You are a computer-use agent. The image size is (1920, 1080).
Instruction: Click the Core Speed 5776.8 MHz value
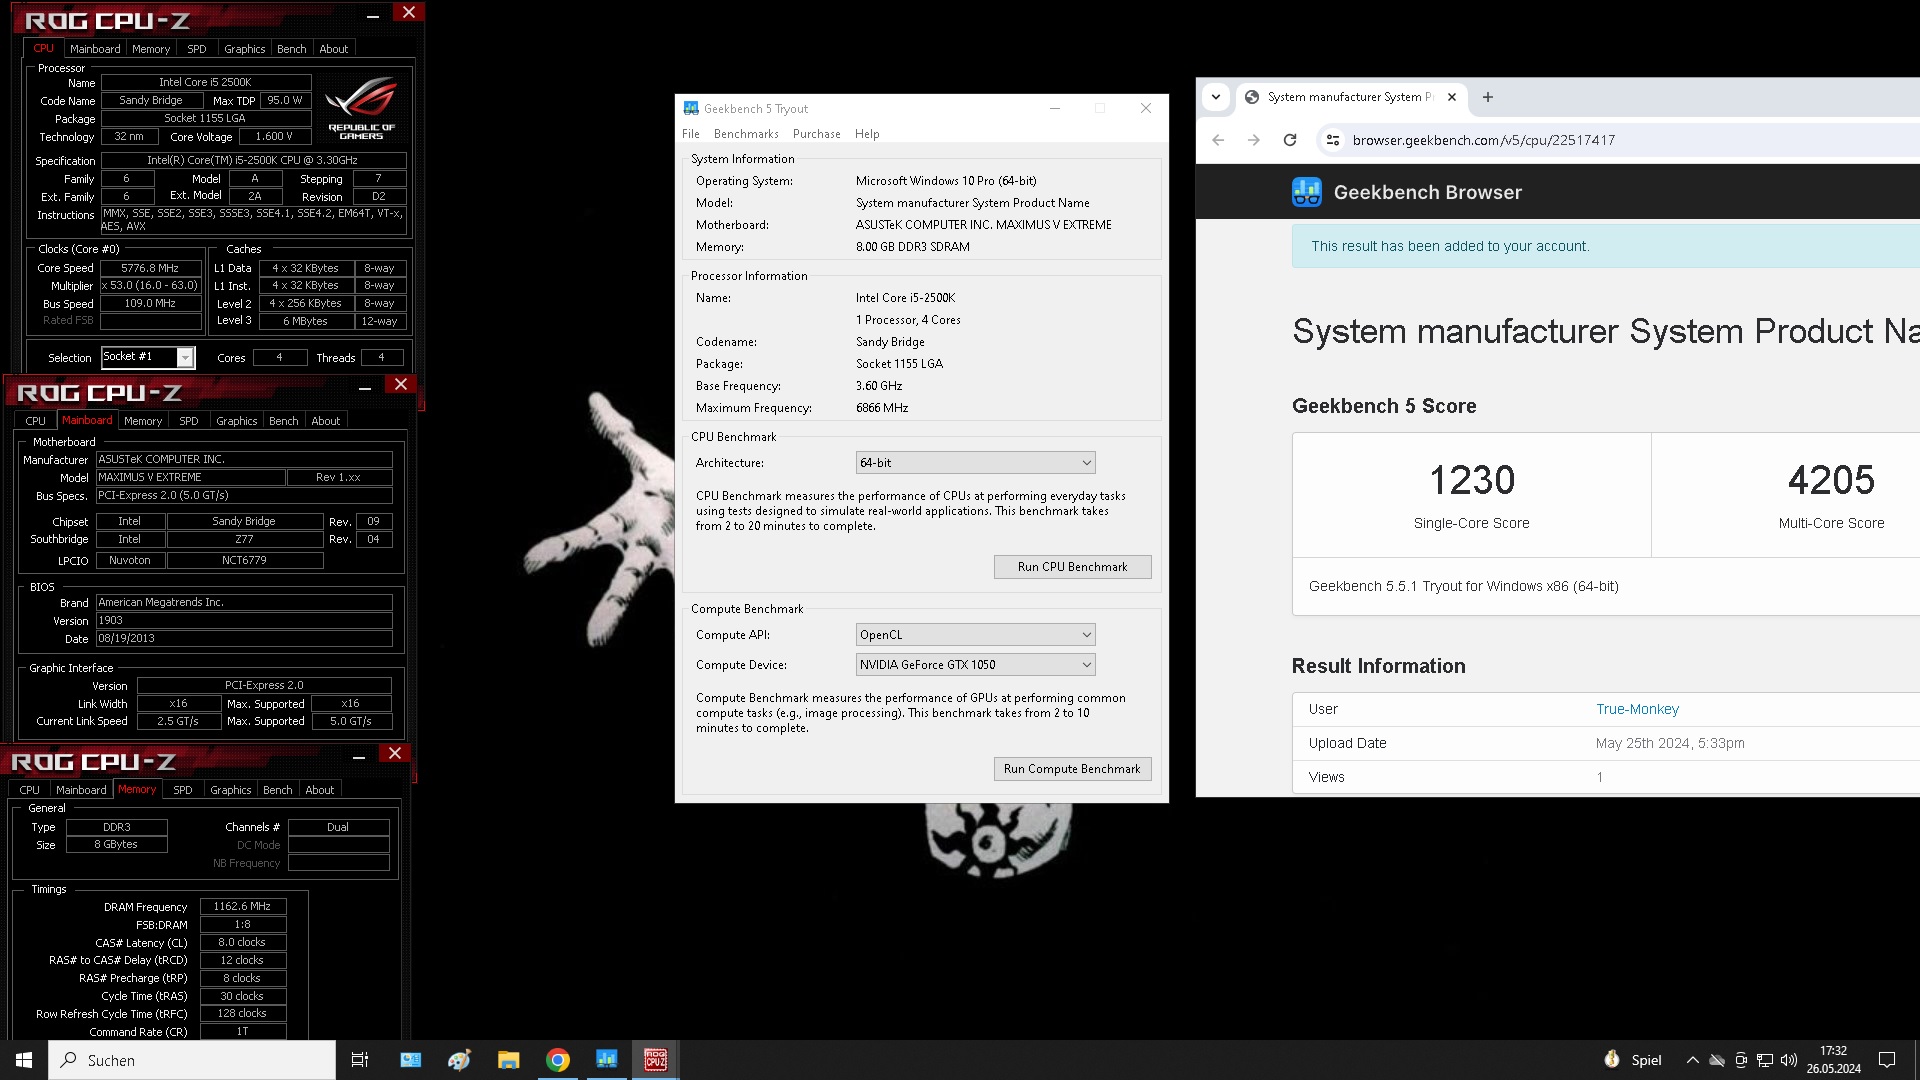tap(150, 268)
